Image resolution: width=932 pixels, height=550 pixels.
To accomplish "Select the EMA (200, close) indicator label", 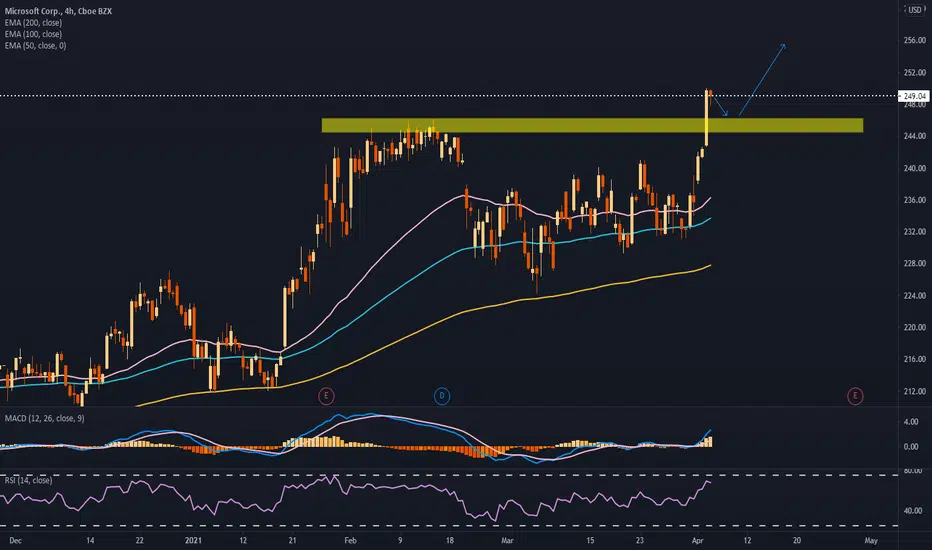I will click(33, 23).
